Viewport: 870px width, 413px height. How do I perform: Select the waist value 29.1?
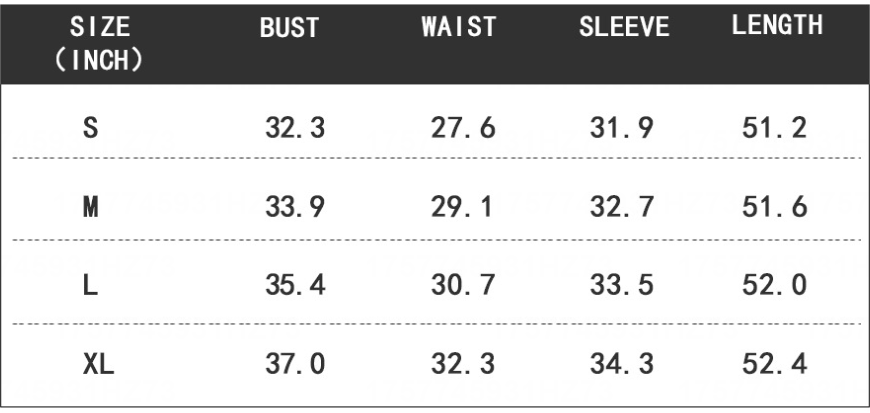click(x=463, y=207)
